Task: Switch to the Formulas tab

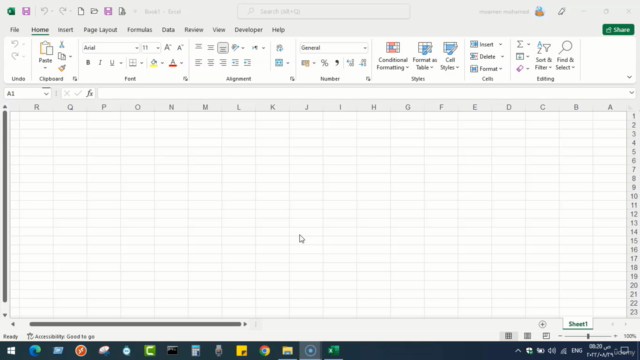Action: pyautogui.click(x=140, y=30)
